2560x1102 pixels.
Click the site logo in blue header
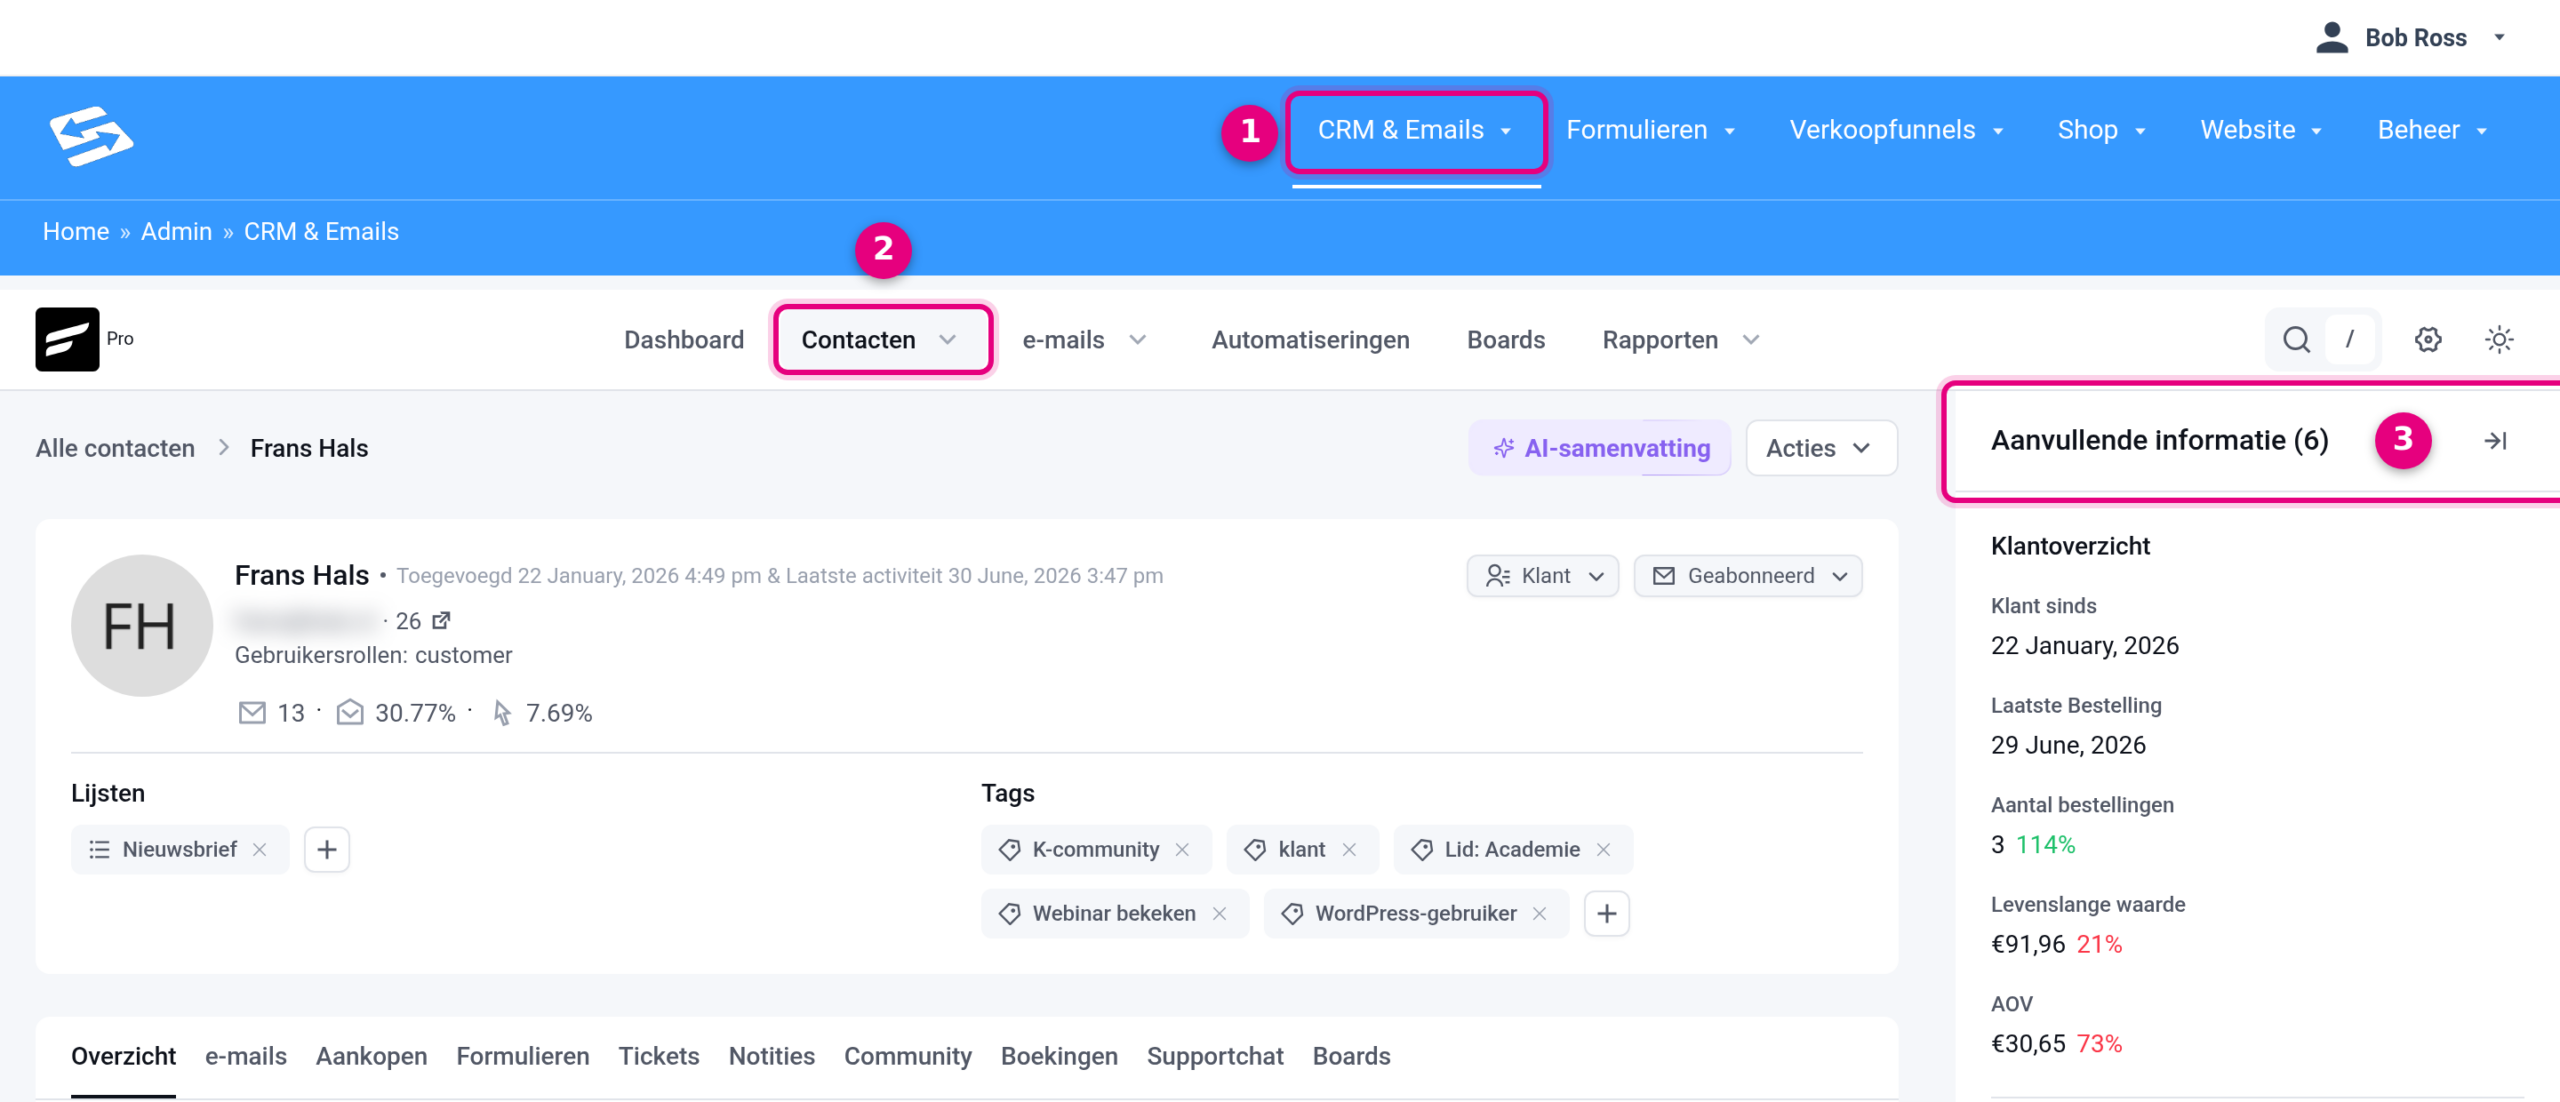91,136
